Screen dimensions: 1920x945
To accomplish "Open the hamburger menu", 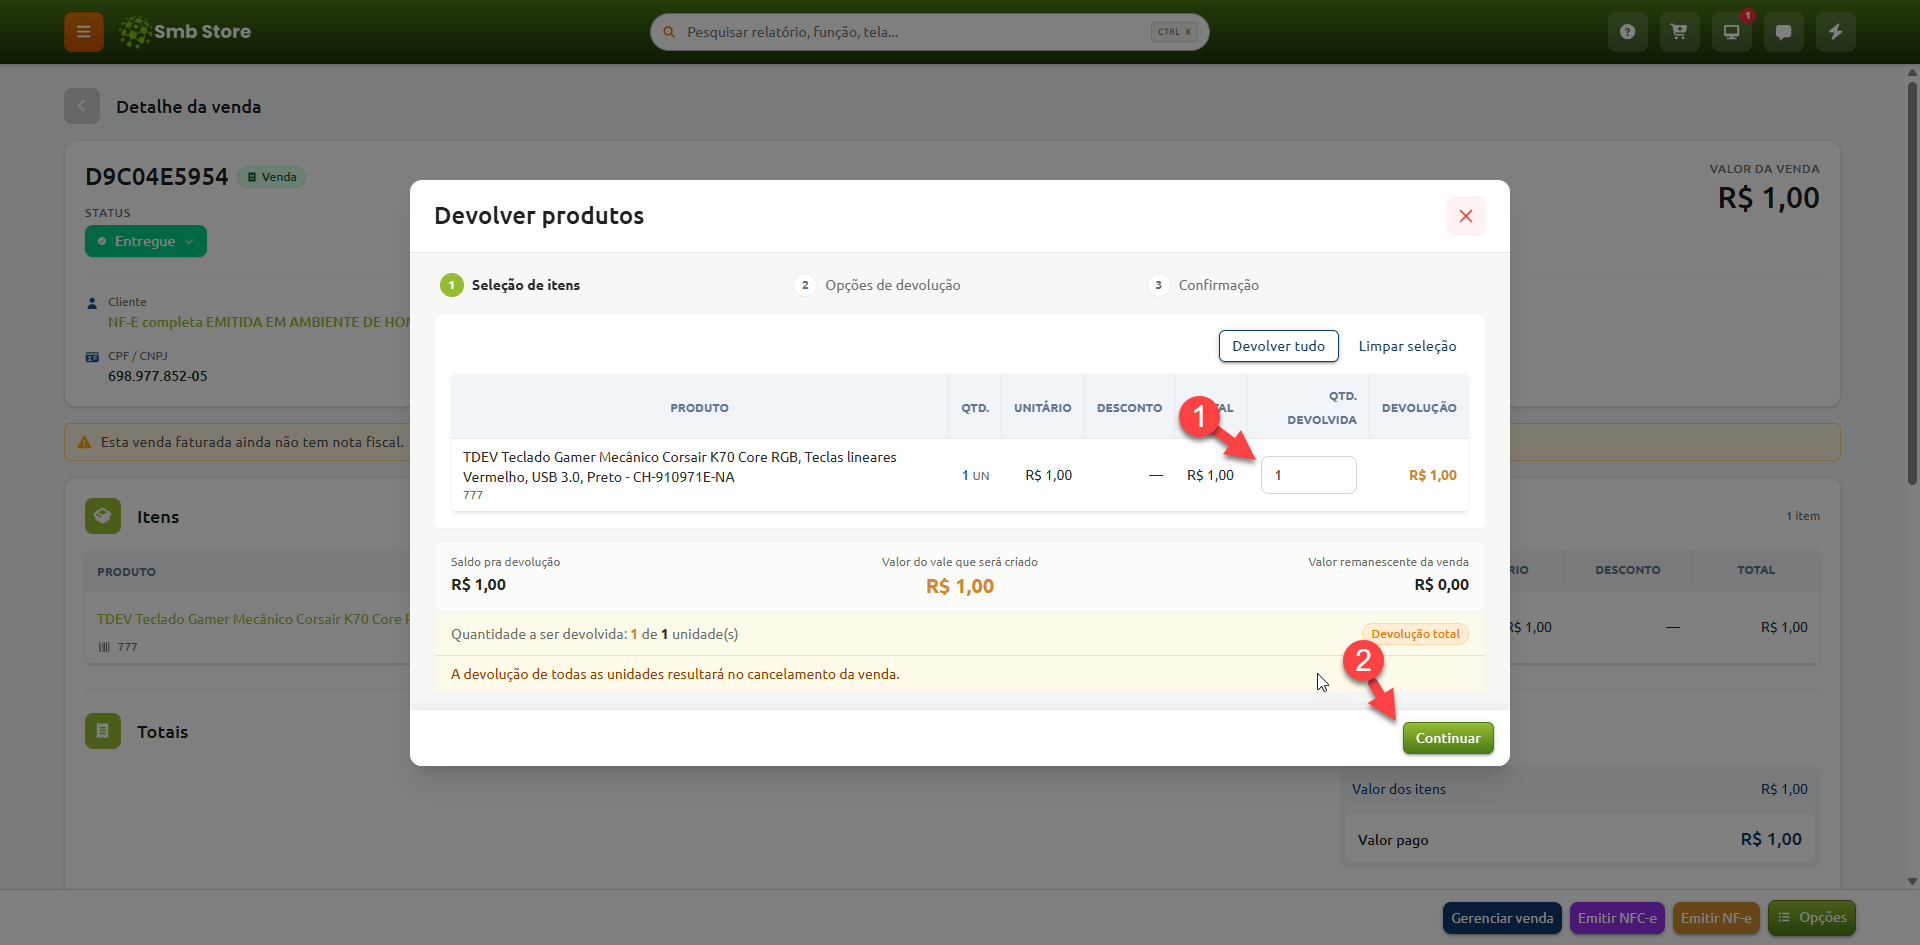I will point(84,32).
